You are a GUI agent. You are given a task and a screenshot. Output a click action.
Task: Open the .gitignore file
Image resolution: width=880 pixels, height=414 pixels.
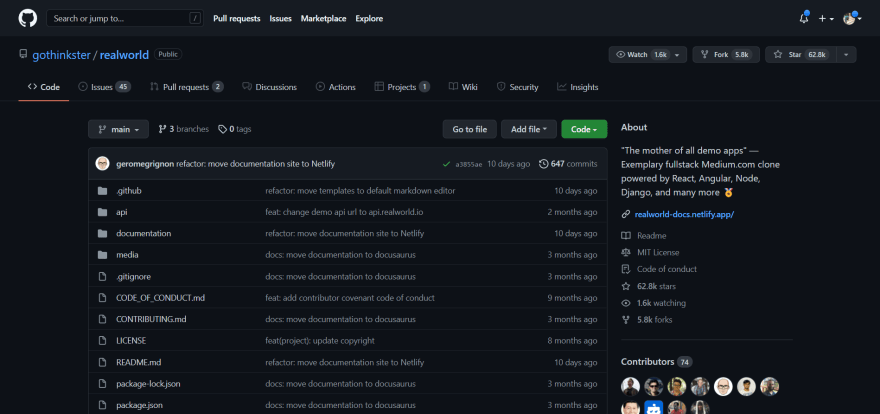click(134, 277)
